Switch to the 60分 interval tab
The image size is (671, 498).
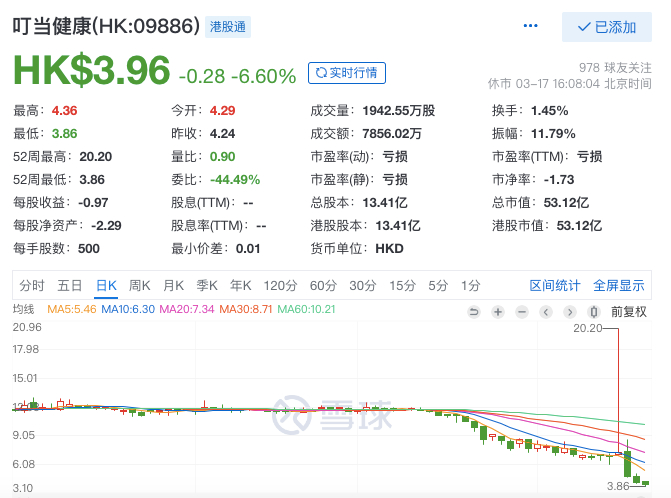(323, 285)
